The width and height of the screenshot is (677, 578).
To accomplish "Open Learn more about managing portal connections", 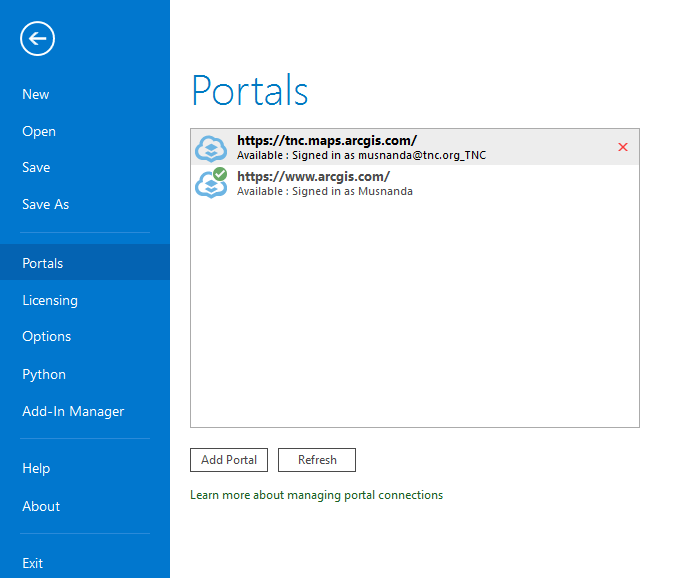I will click(x=316, y=495).
